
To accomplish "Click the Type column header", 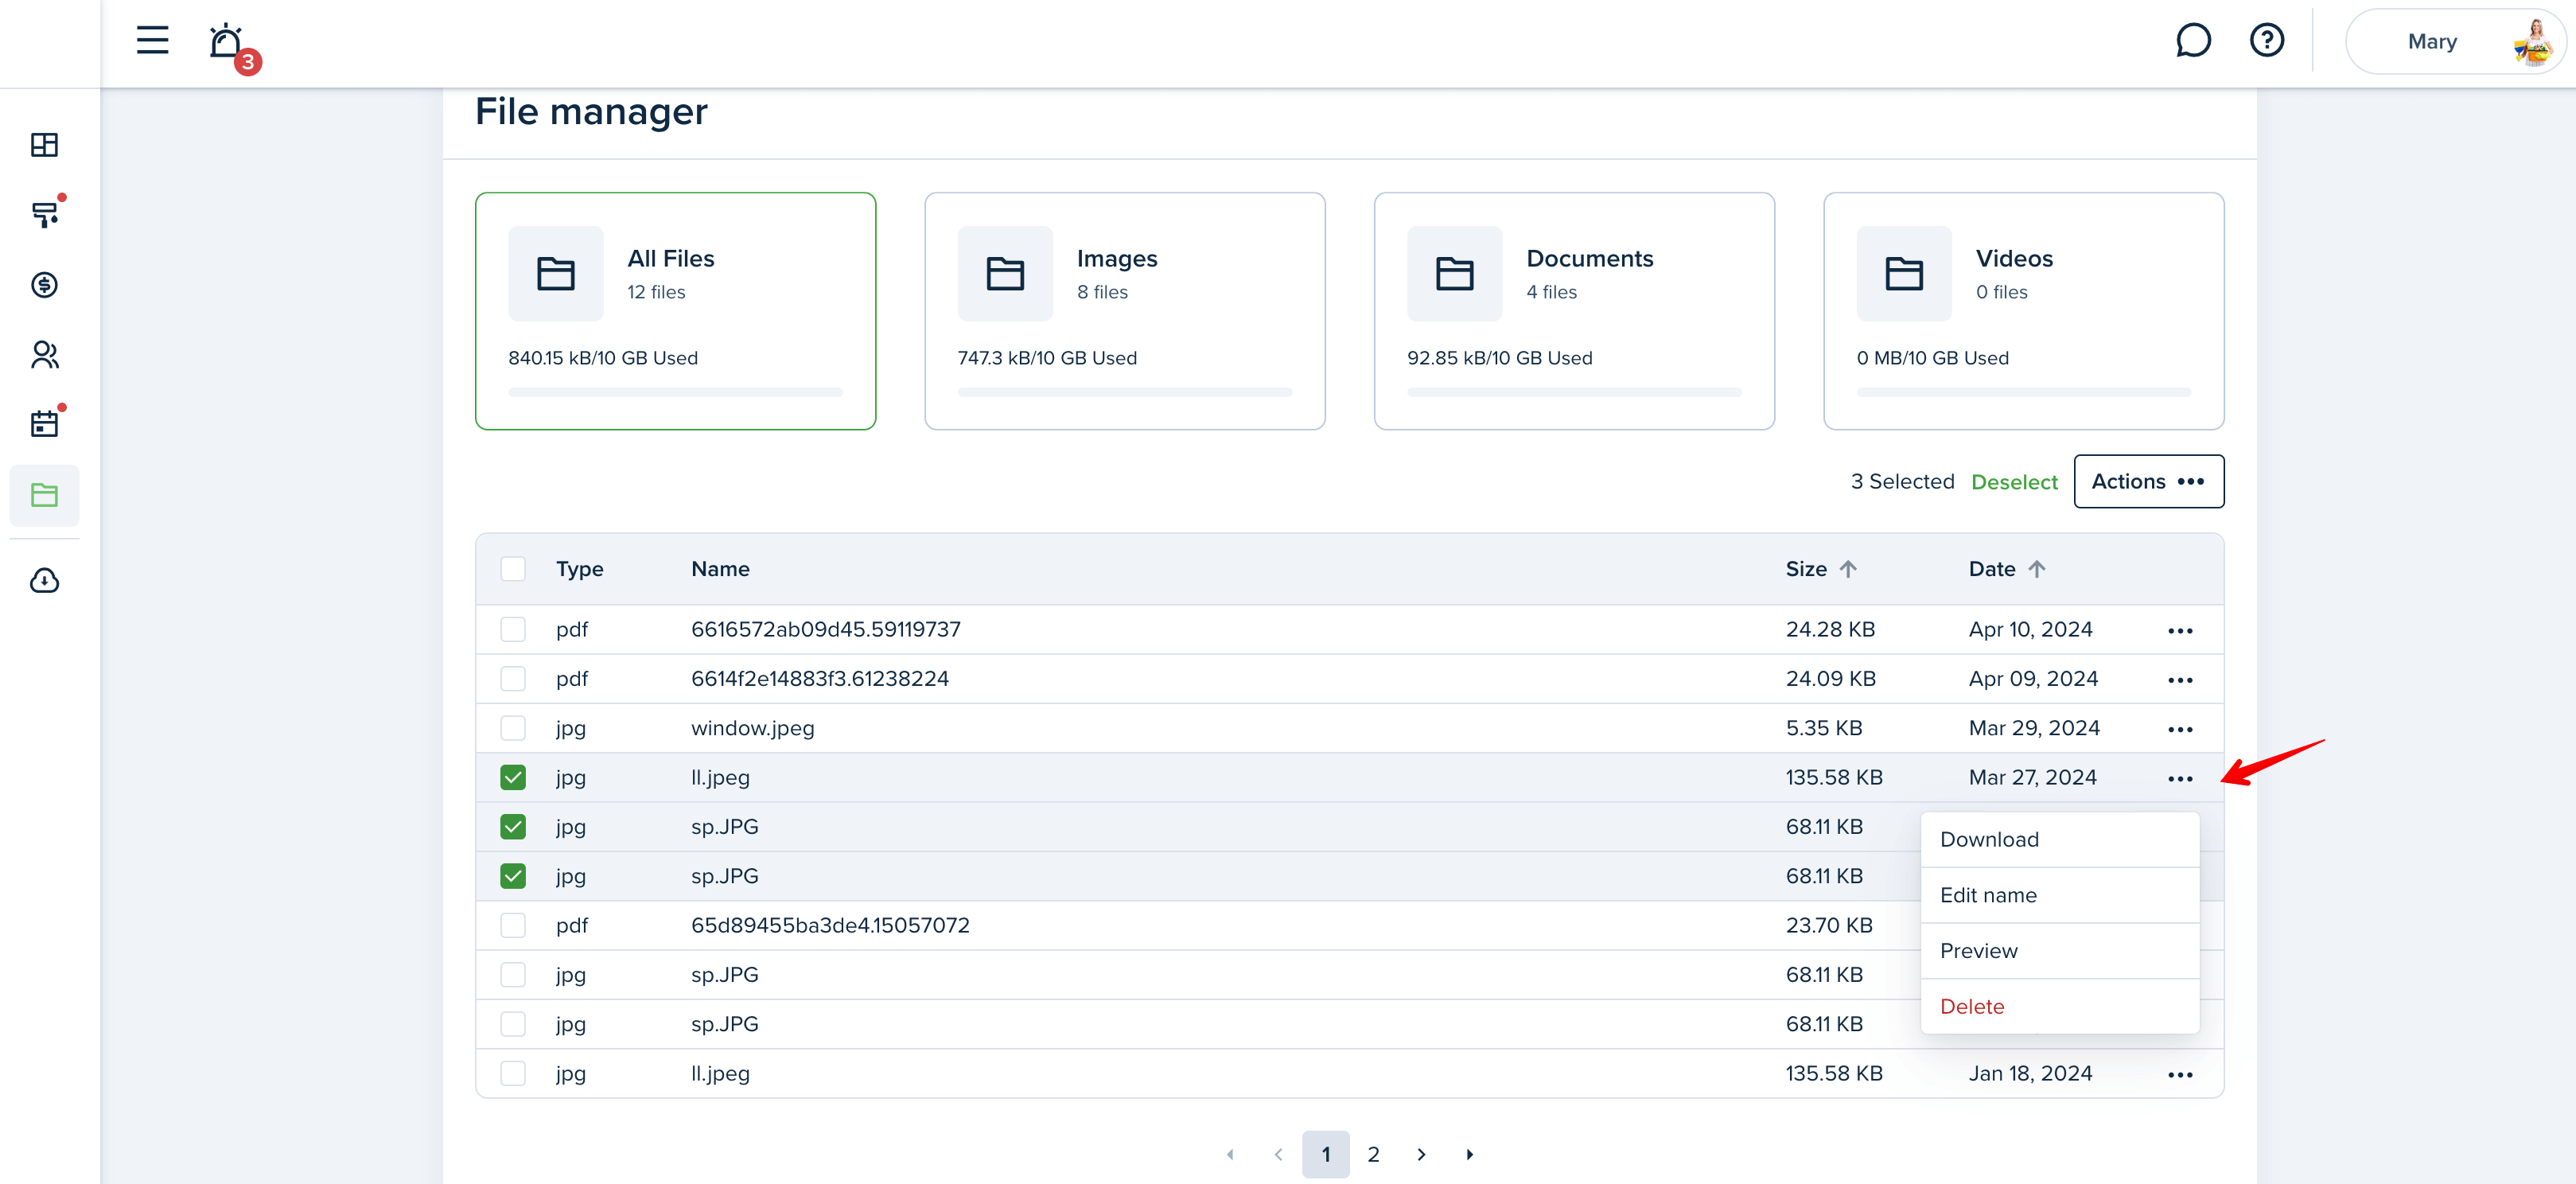I will (x=579, y=569).
